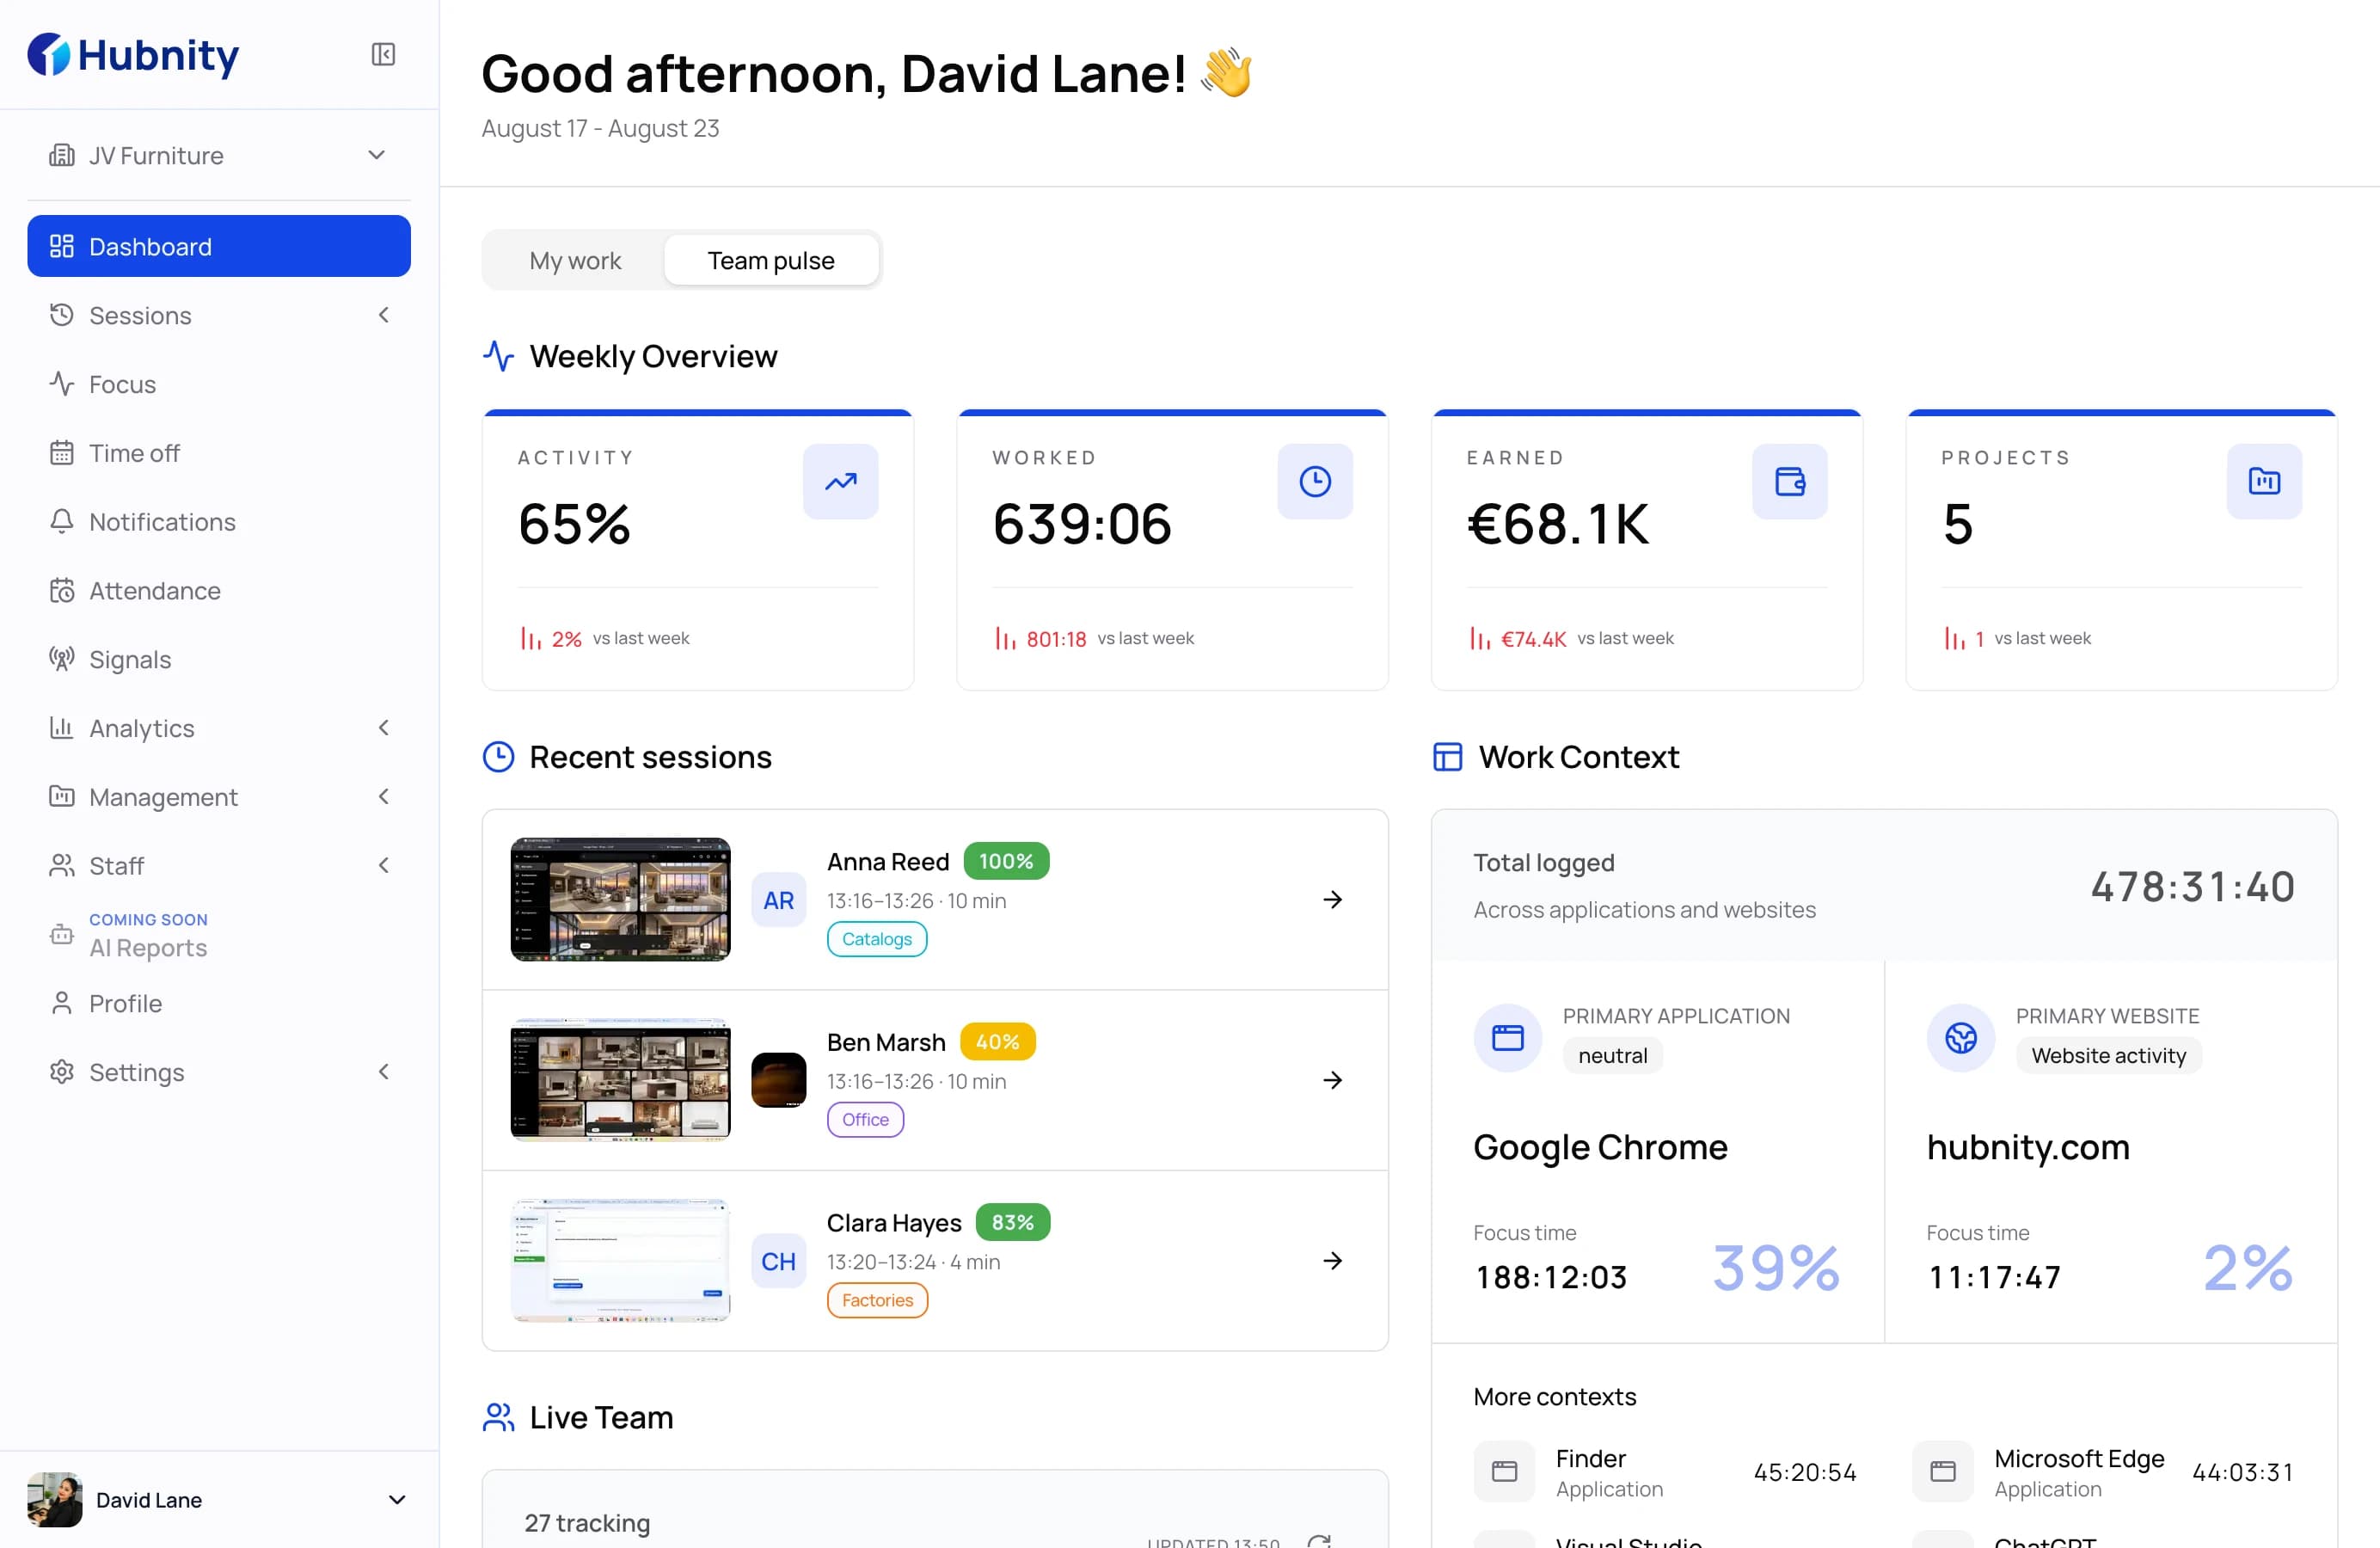
Task: Click the 27 tracking label
Action: tap(587, 1522)
